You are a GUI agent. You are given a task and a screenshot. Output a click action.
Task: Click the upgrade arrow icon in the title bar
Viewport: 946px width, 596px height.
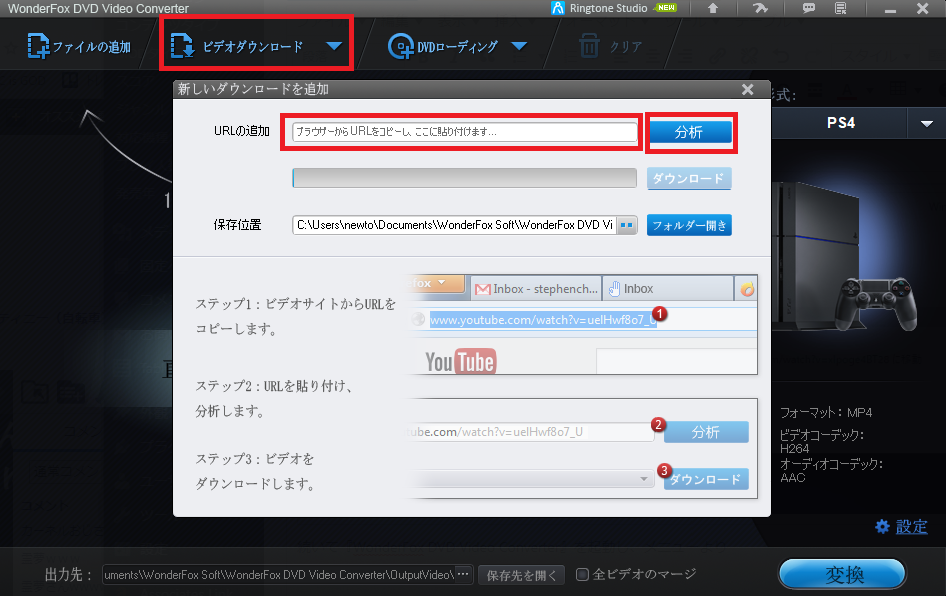[x=713, y=8]
